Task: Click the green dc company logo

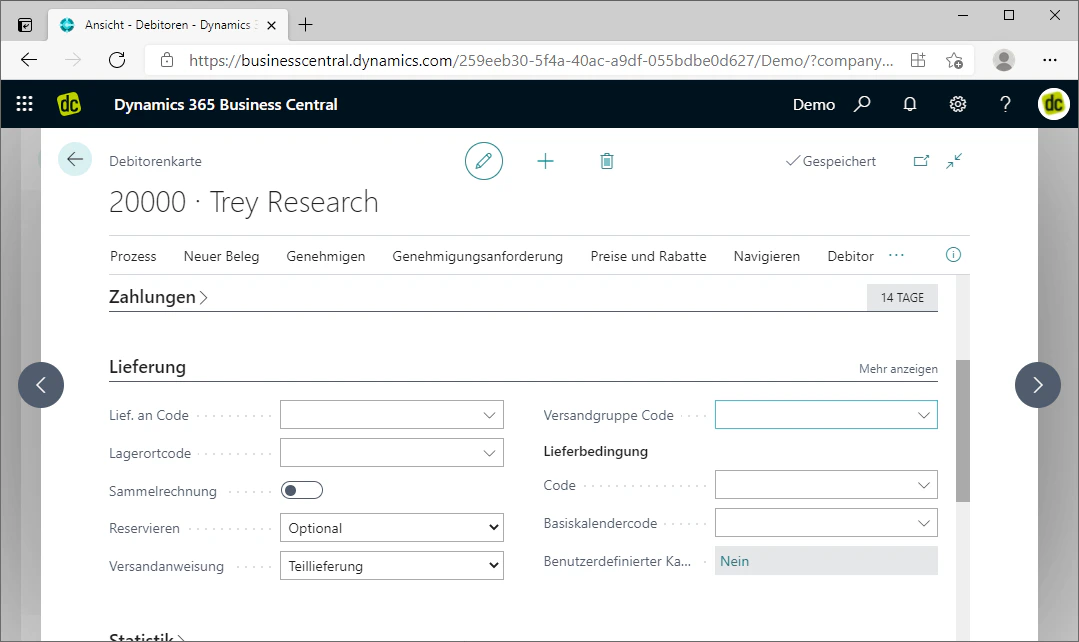Action: [x=69, y=104]
